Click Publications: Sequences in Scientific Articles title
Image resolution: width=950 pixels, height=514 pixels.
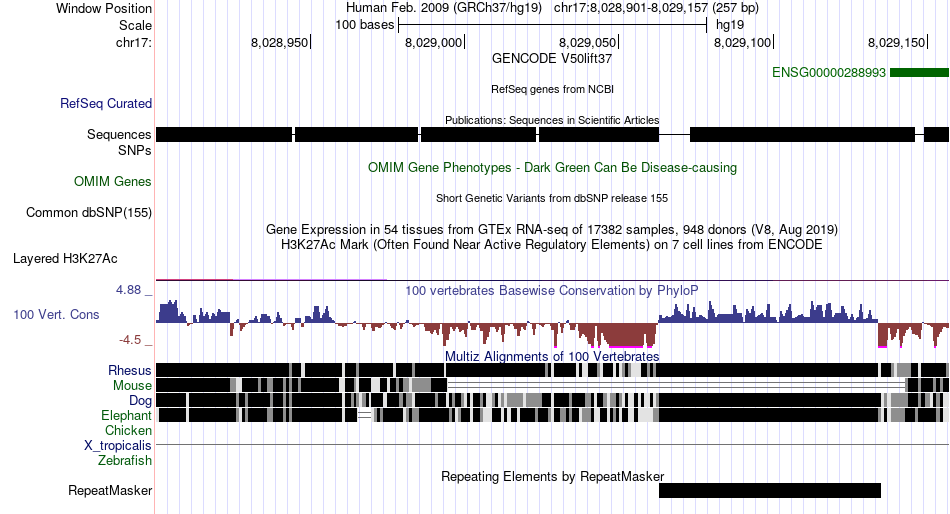pyautogui.click(x=552, y=120)
